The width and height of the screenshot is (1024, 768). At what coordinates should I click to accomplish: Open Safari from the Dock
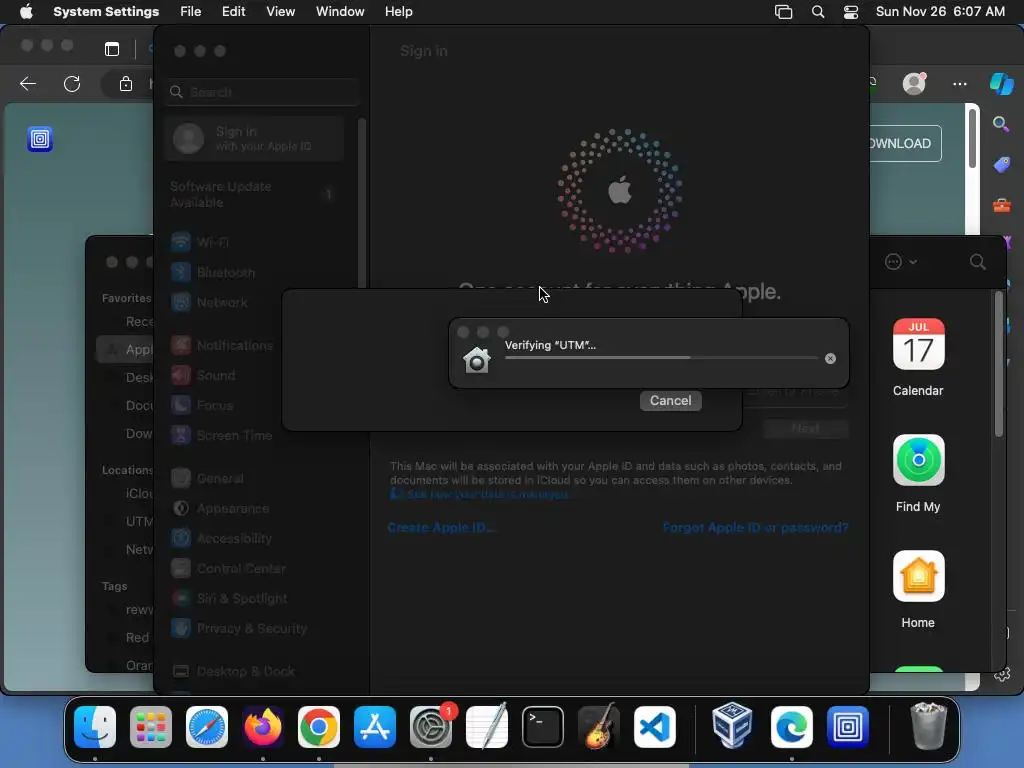(207, 727)
